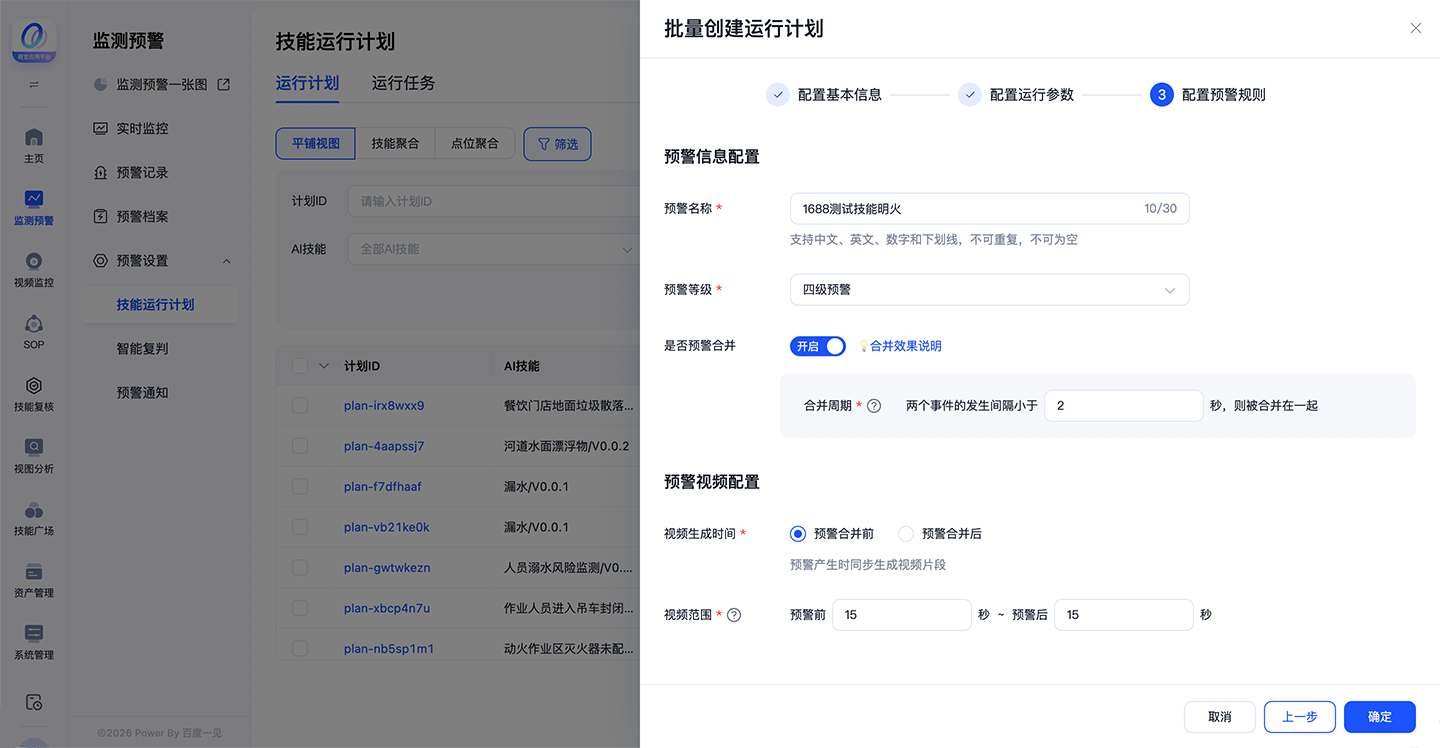Check the box for plan-4aapssj7

pyautogui.click(x=300, y=446)
